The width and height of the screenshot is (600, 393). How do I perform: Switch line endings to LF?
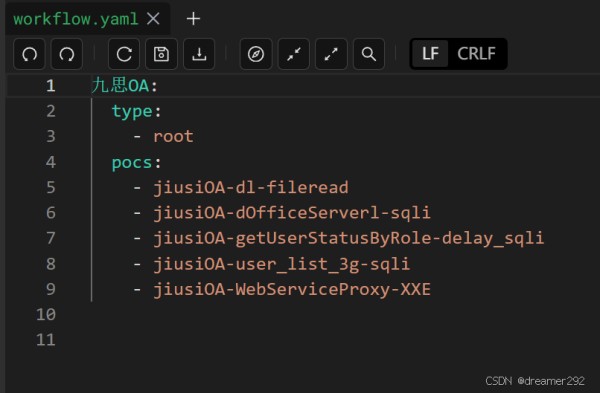[430, 54]
